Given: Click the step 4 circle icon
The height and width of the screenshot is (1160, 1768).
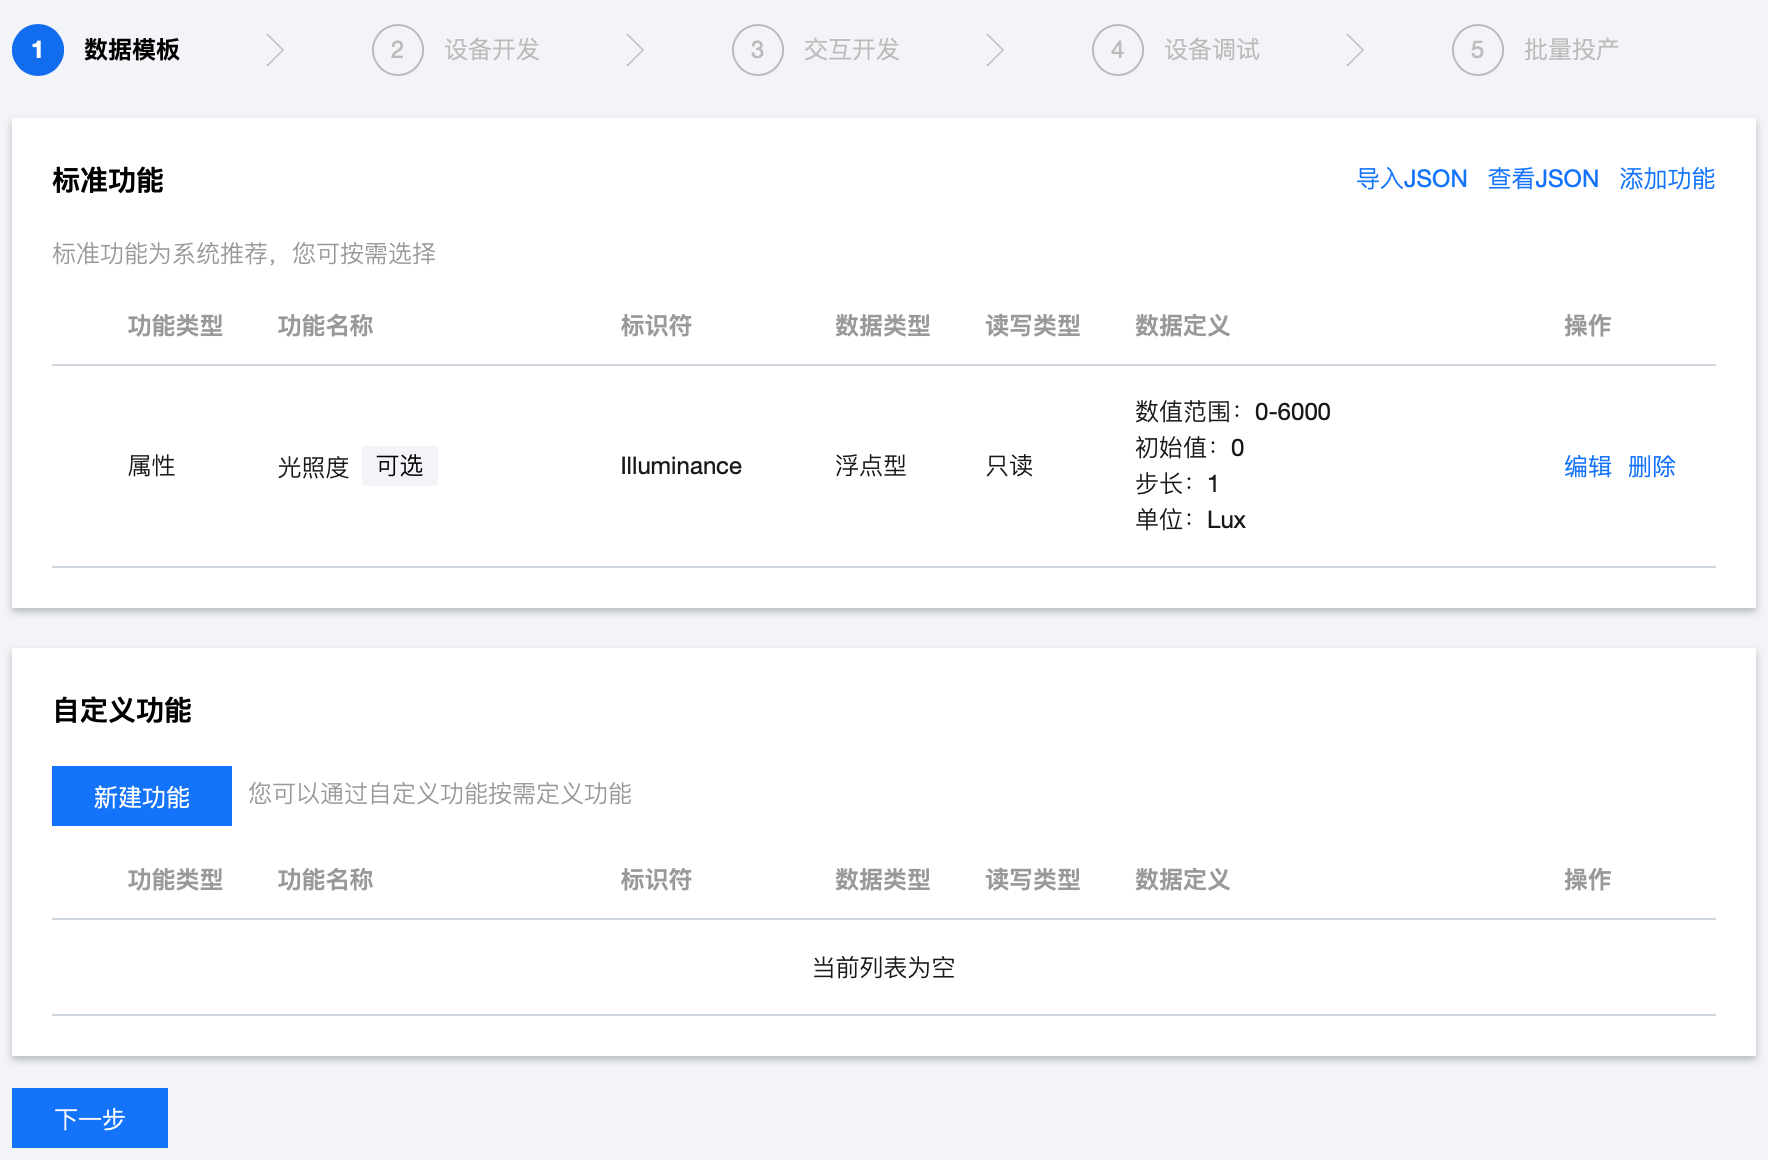Looking at the screenshot, I should click(x=1117, y=50).
